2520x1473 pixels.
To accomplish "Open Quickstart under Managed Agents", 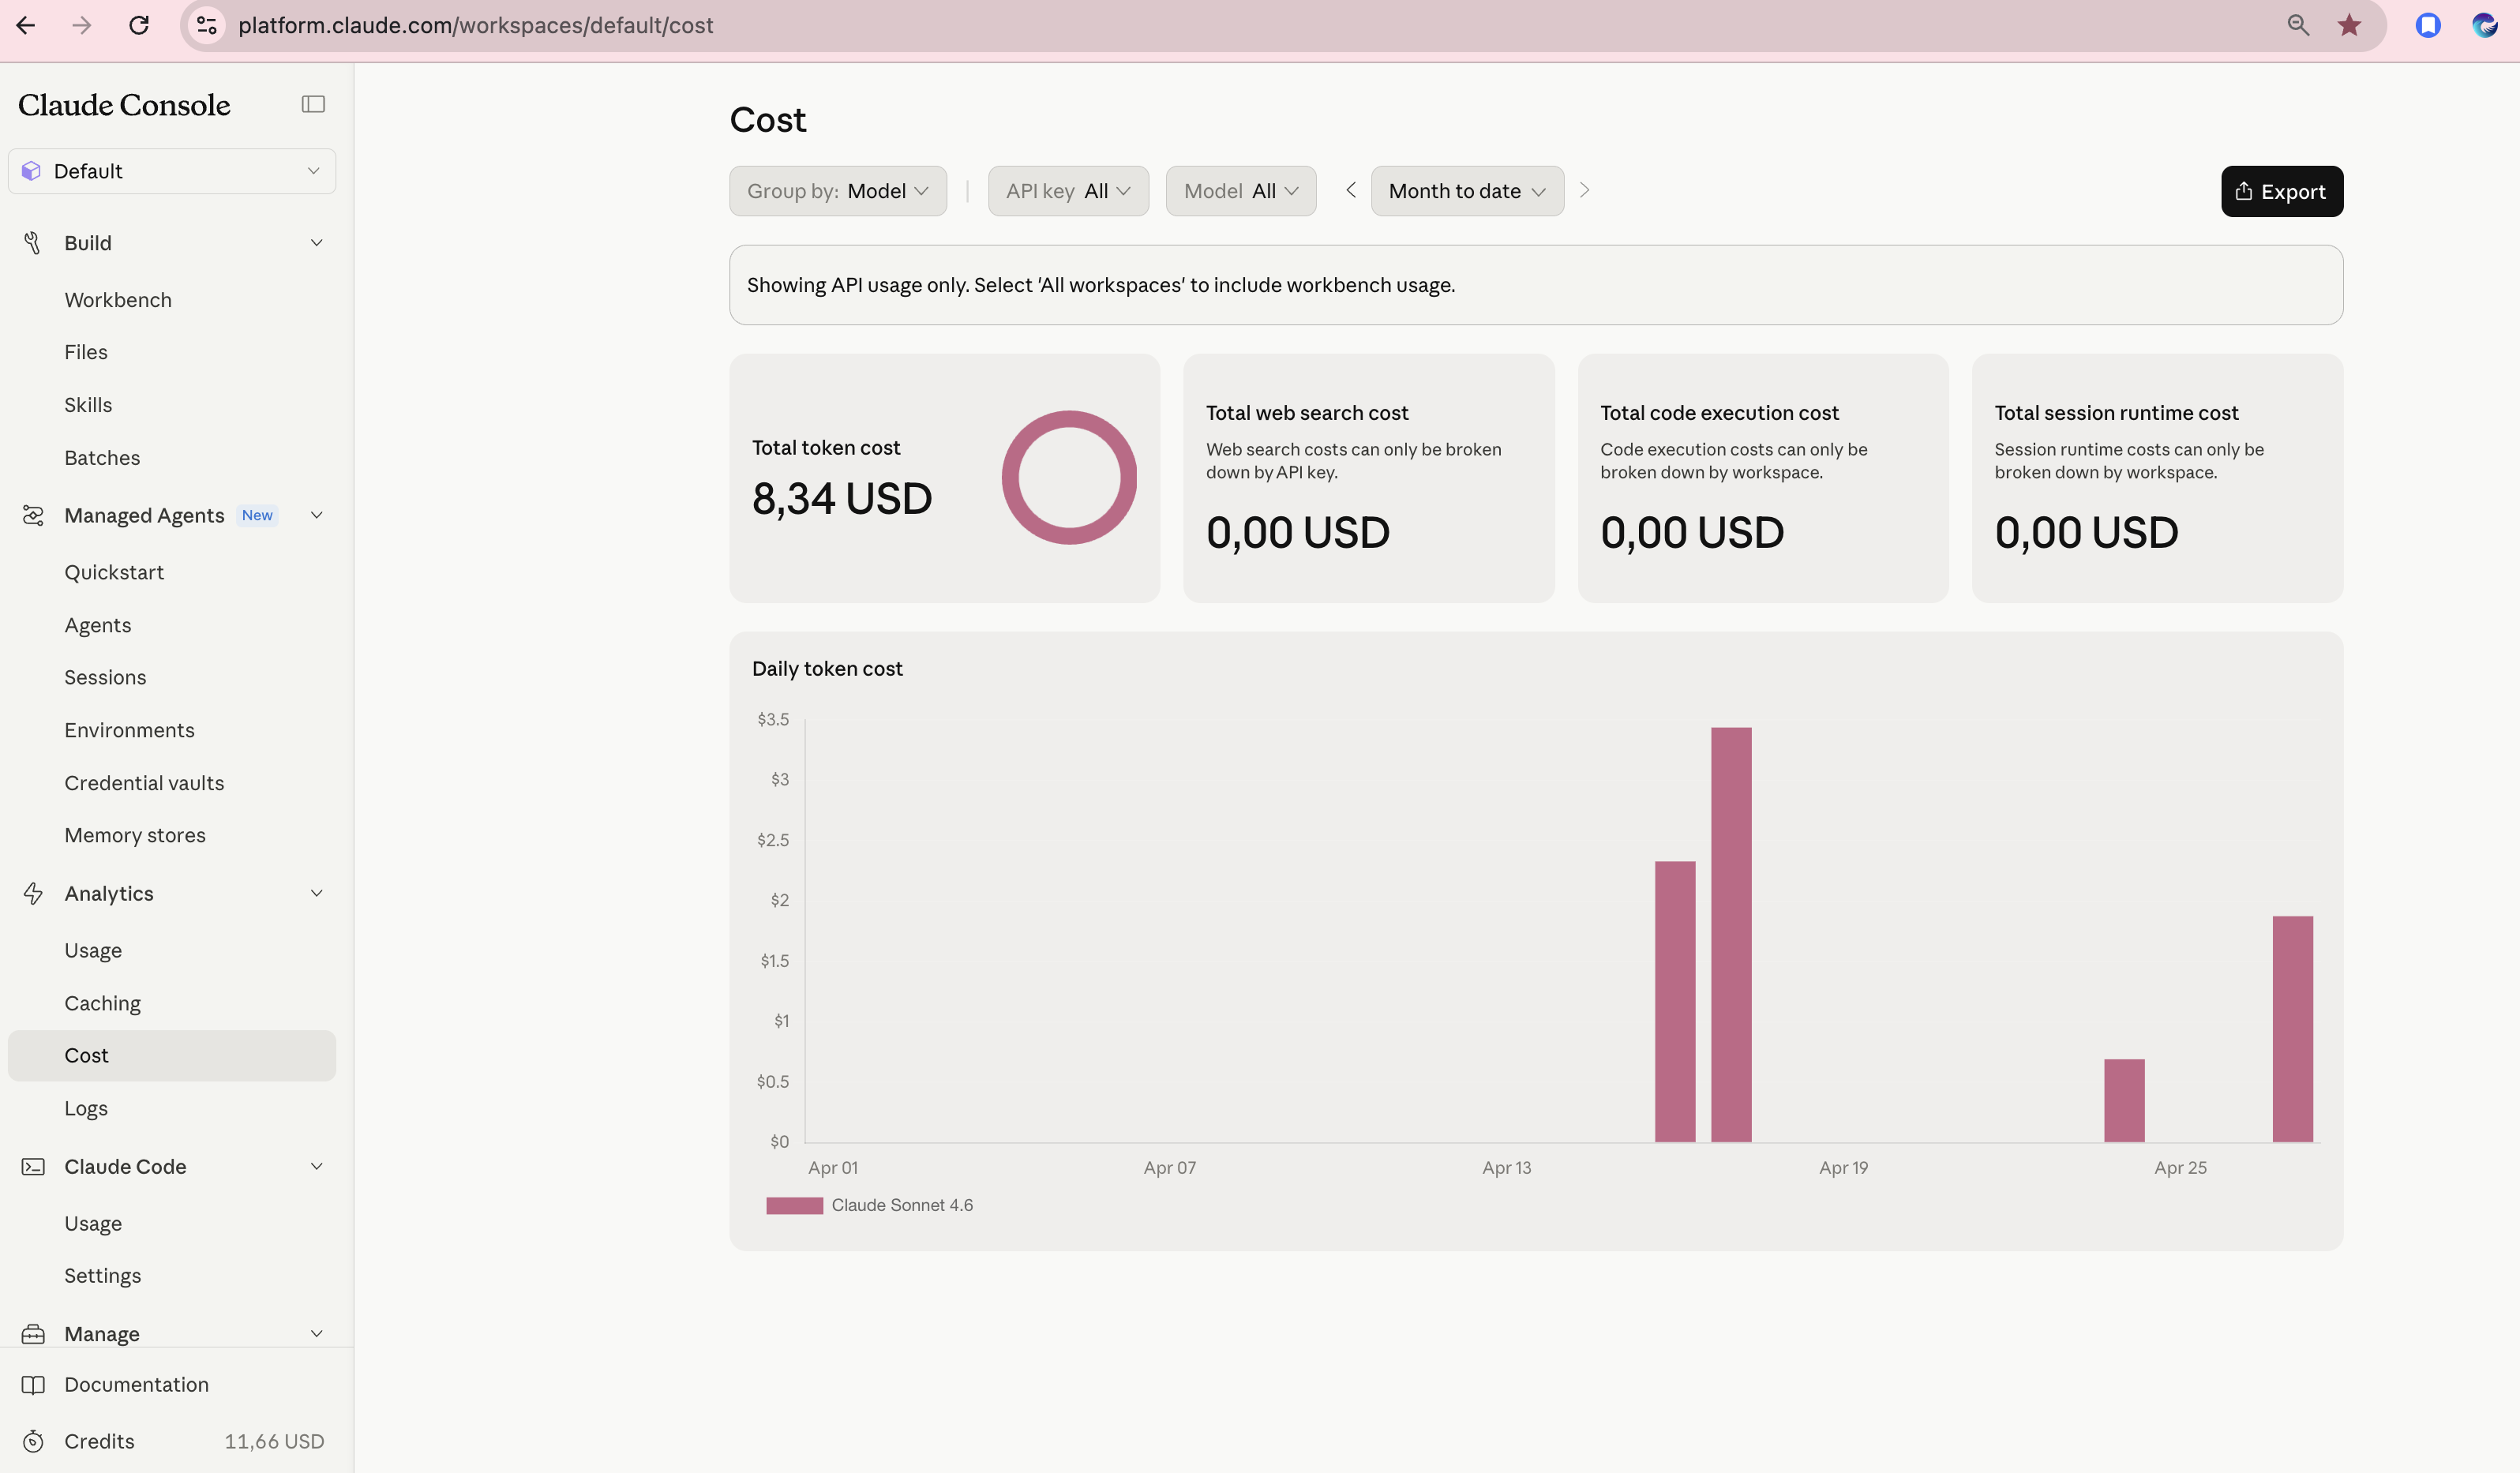I will 114,572.
